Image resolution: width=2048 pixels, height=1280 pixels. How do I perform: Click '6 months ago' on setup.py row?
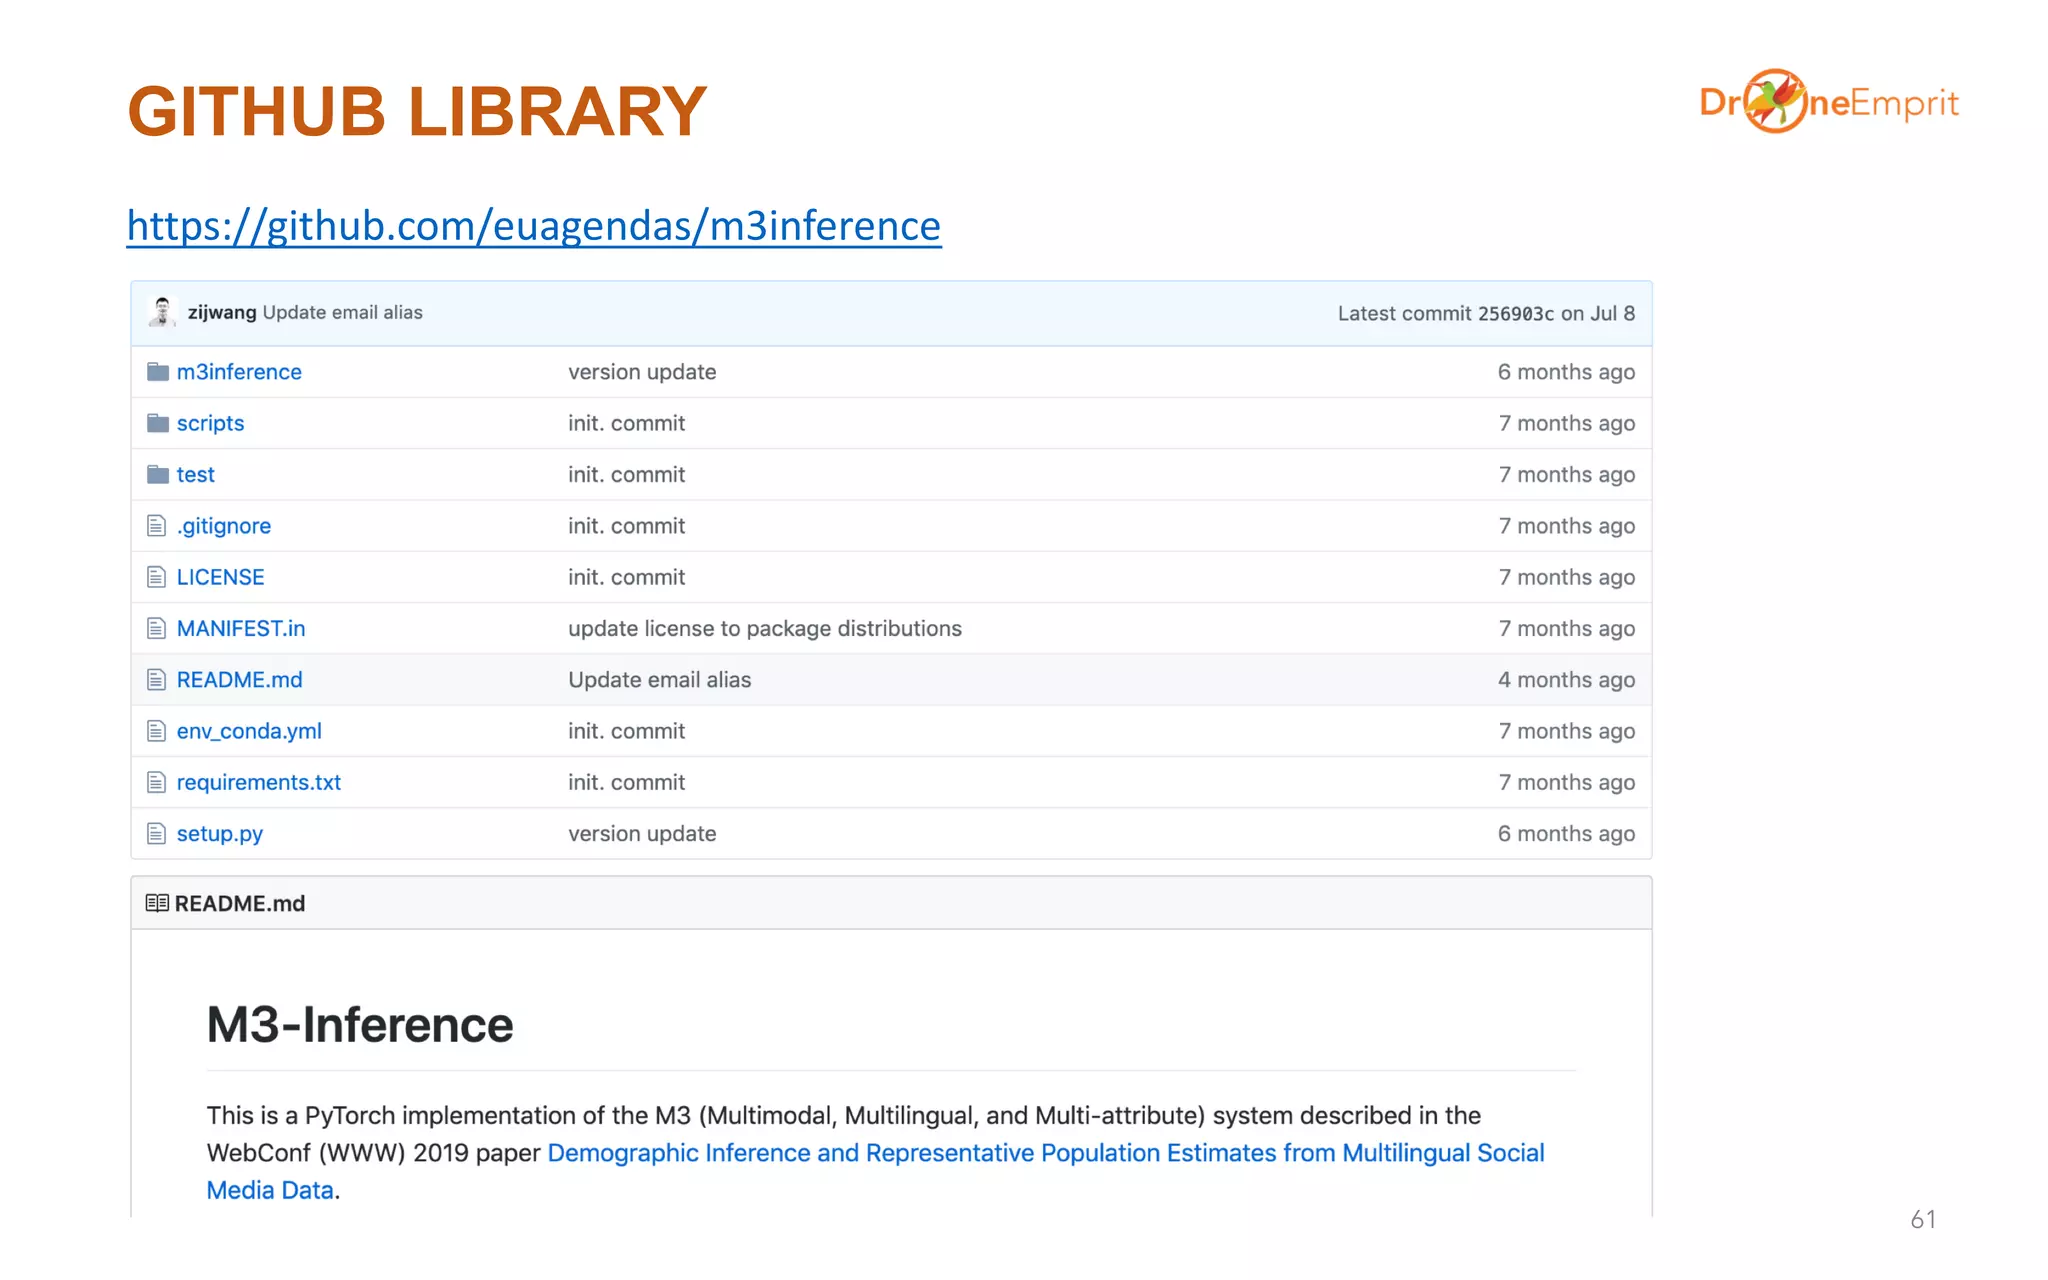1566,834
